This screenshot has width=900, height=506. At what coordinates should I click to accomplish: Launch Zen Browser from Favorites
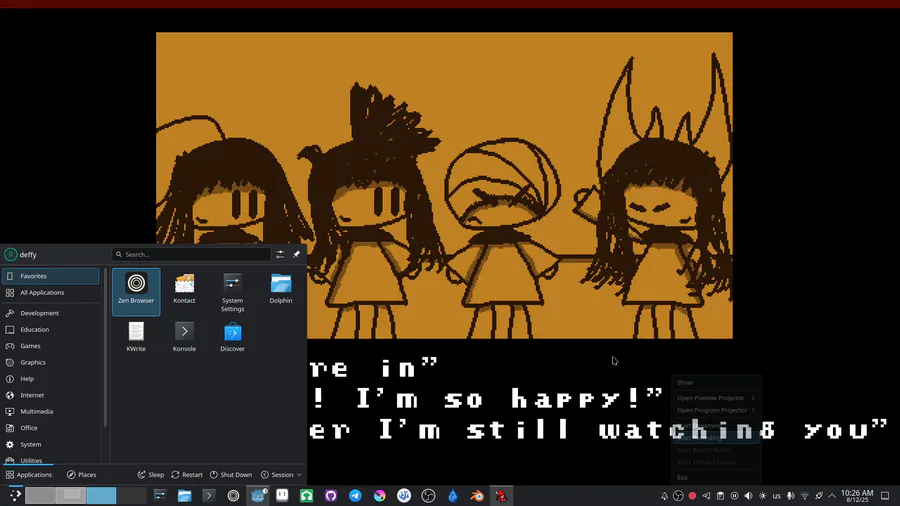pos(136,291)
